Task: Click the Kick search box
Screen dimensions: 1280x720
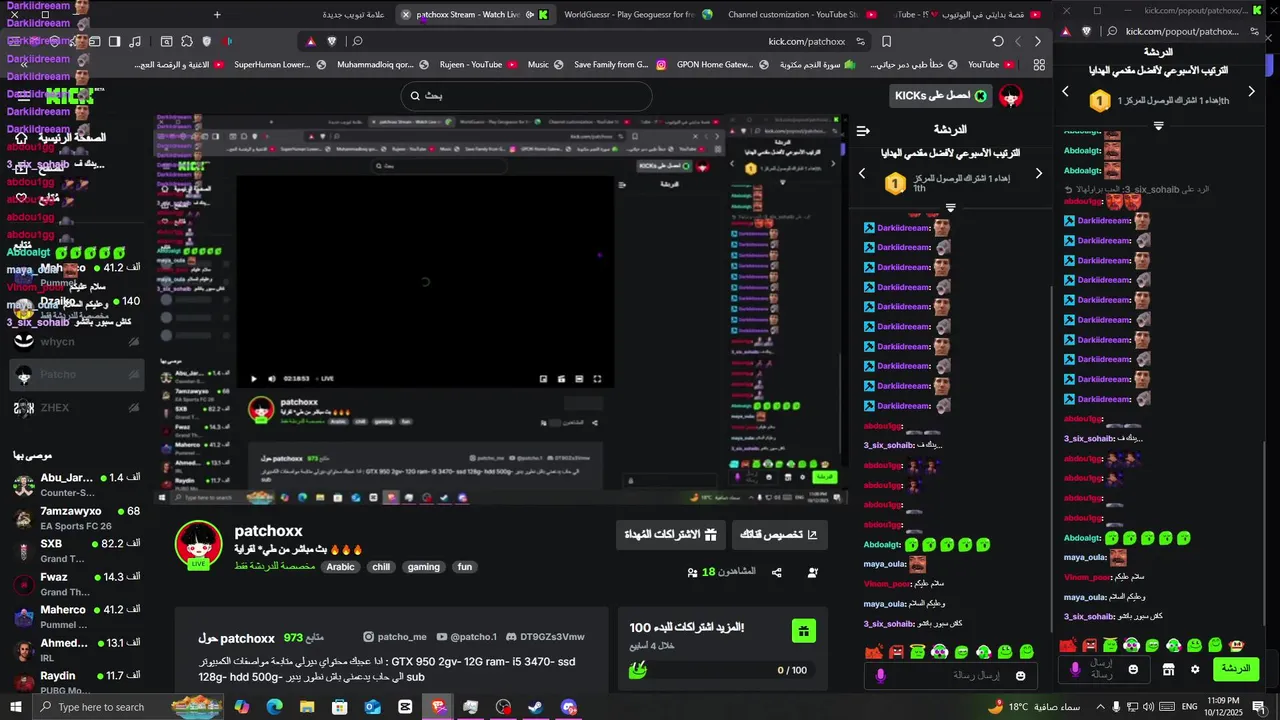Action: [x=526, y=95]
